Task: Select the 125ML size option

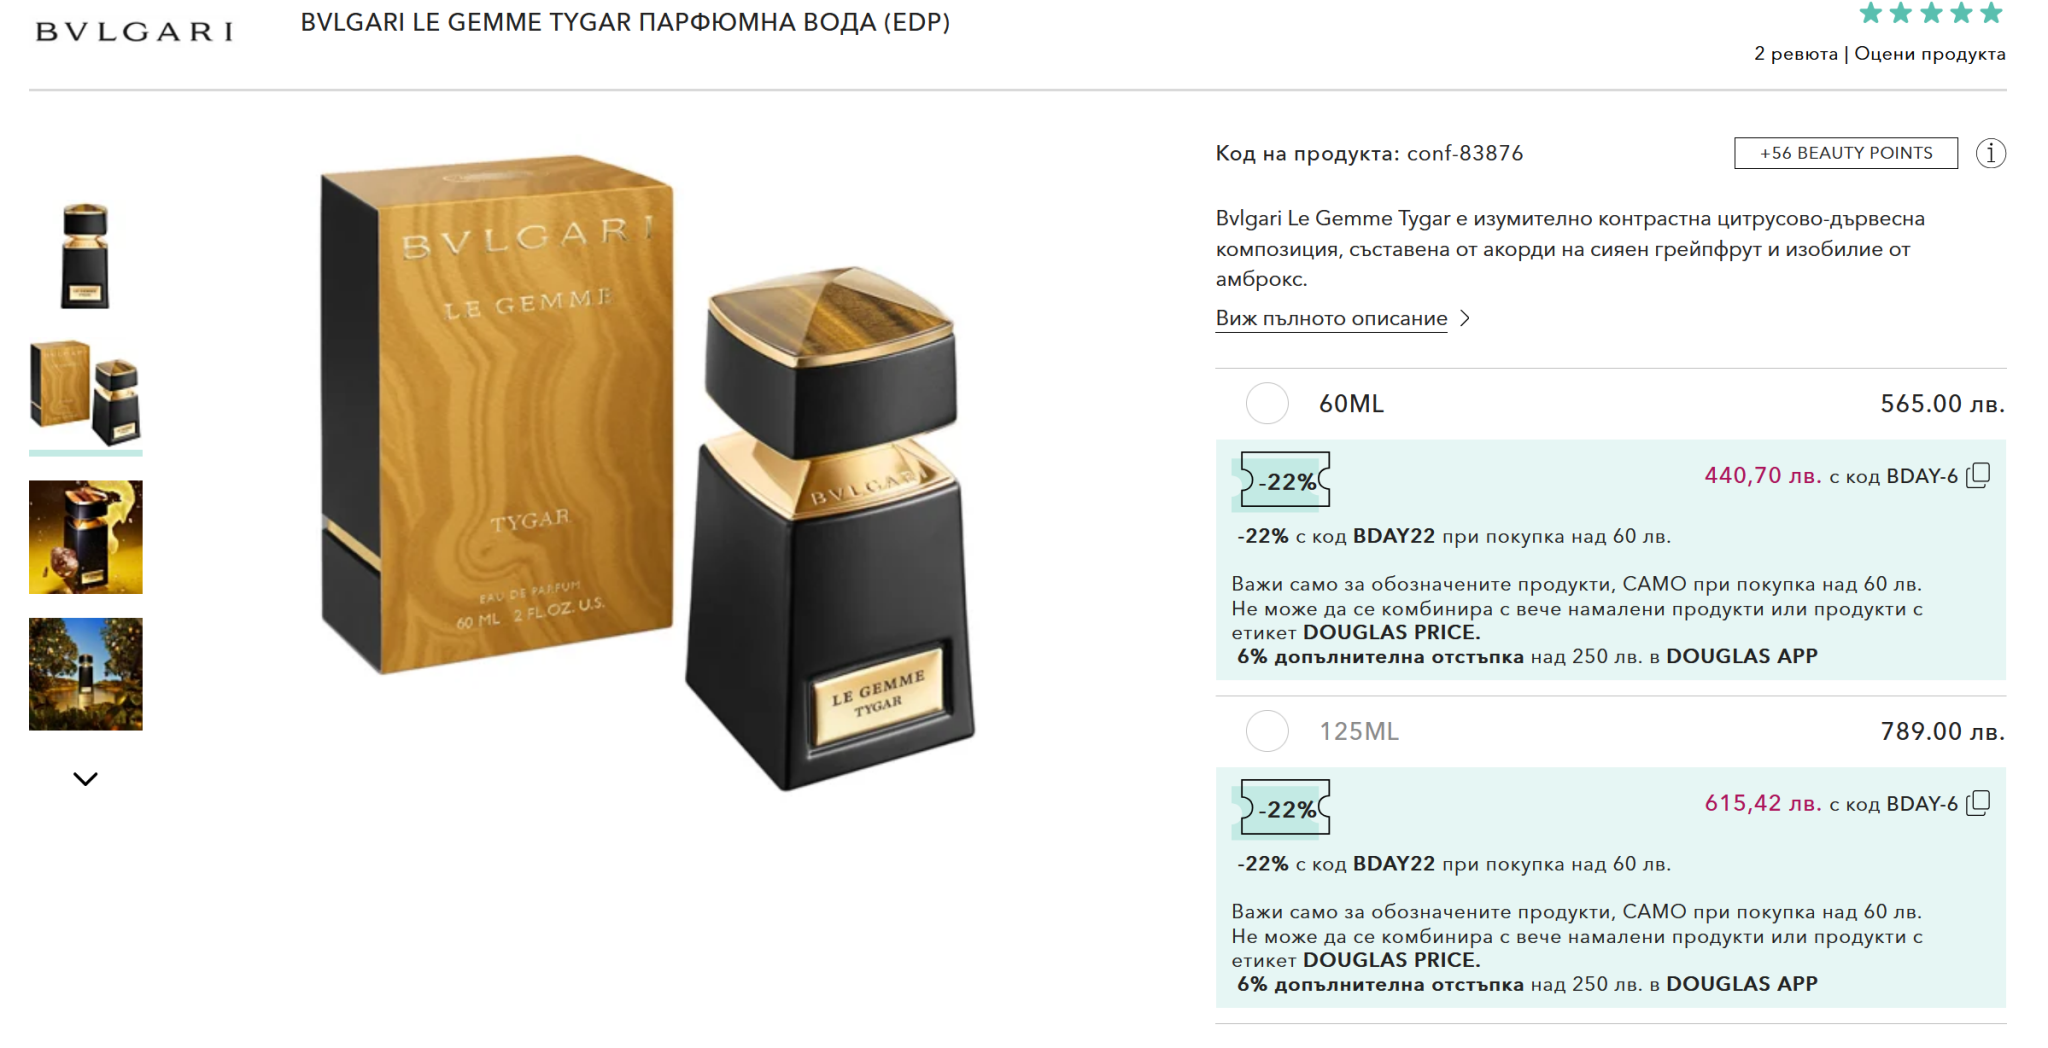Action: point(1267,731)
